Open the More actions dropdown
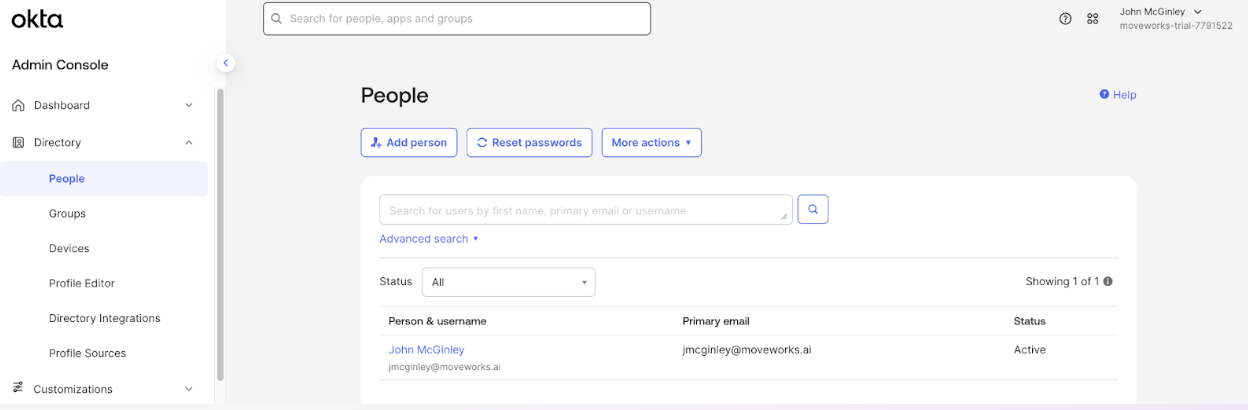The height and width of the screenshot is (410, 1248). tap(651, 143)
